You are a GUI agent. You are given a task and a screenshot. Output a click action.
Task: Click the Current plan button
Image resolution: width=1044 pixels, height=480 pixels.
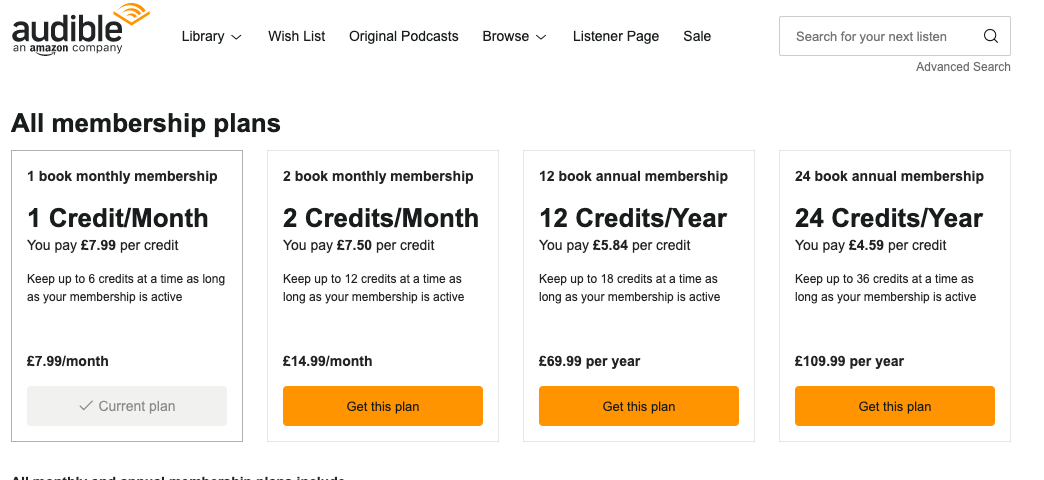click(x=127, y=406)
